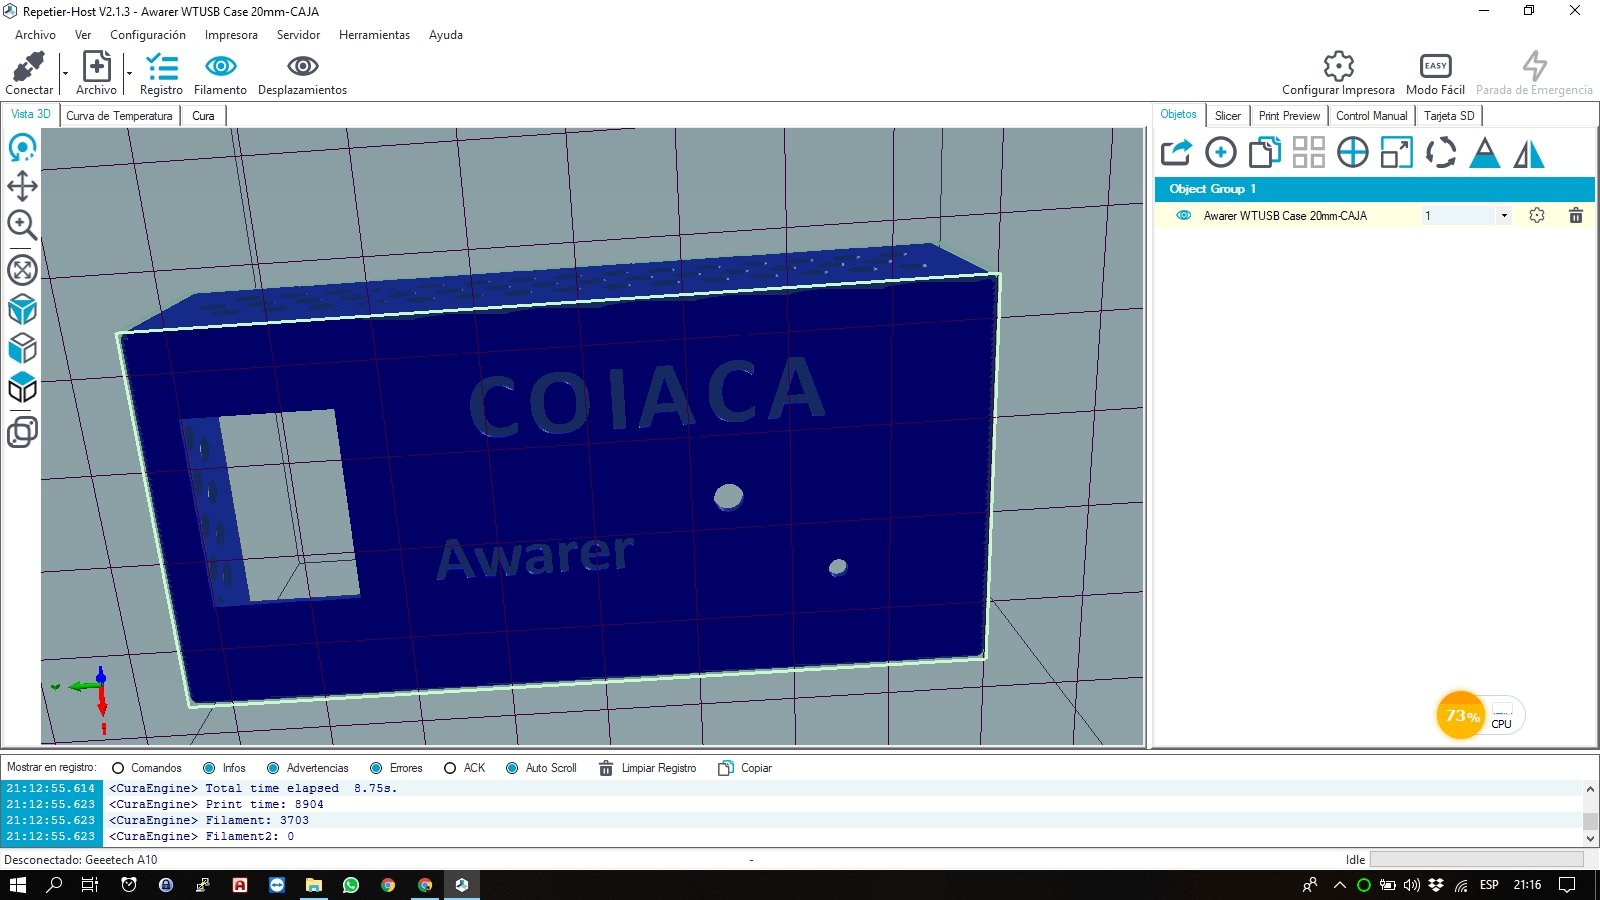Click the copy objects icon
1600x900 pixels.
click(x=1265, y=153)
